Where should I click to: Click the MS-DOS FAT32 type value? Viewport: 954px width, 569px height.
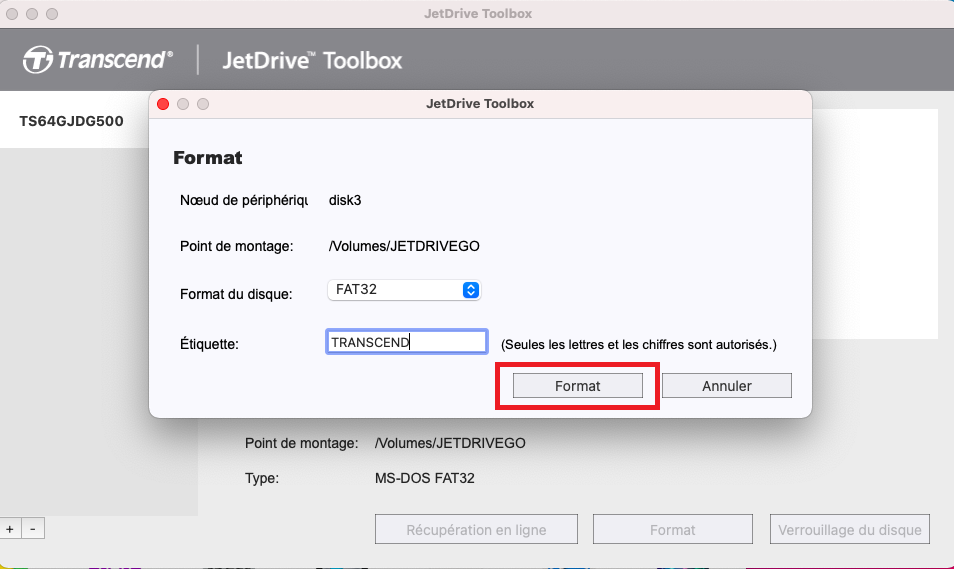pos(425,478)
